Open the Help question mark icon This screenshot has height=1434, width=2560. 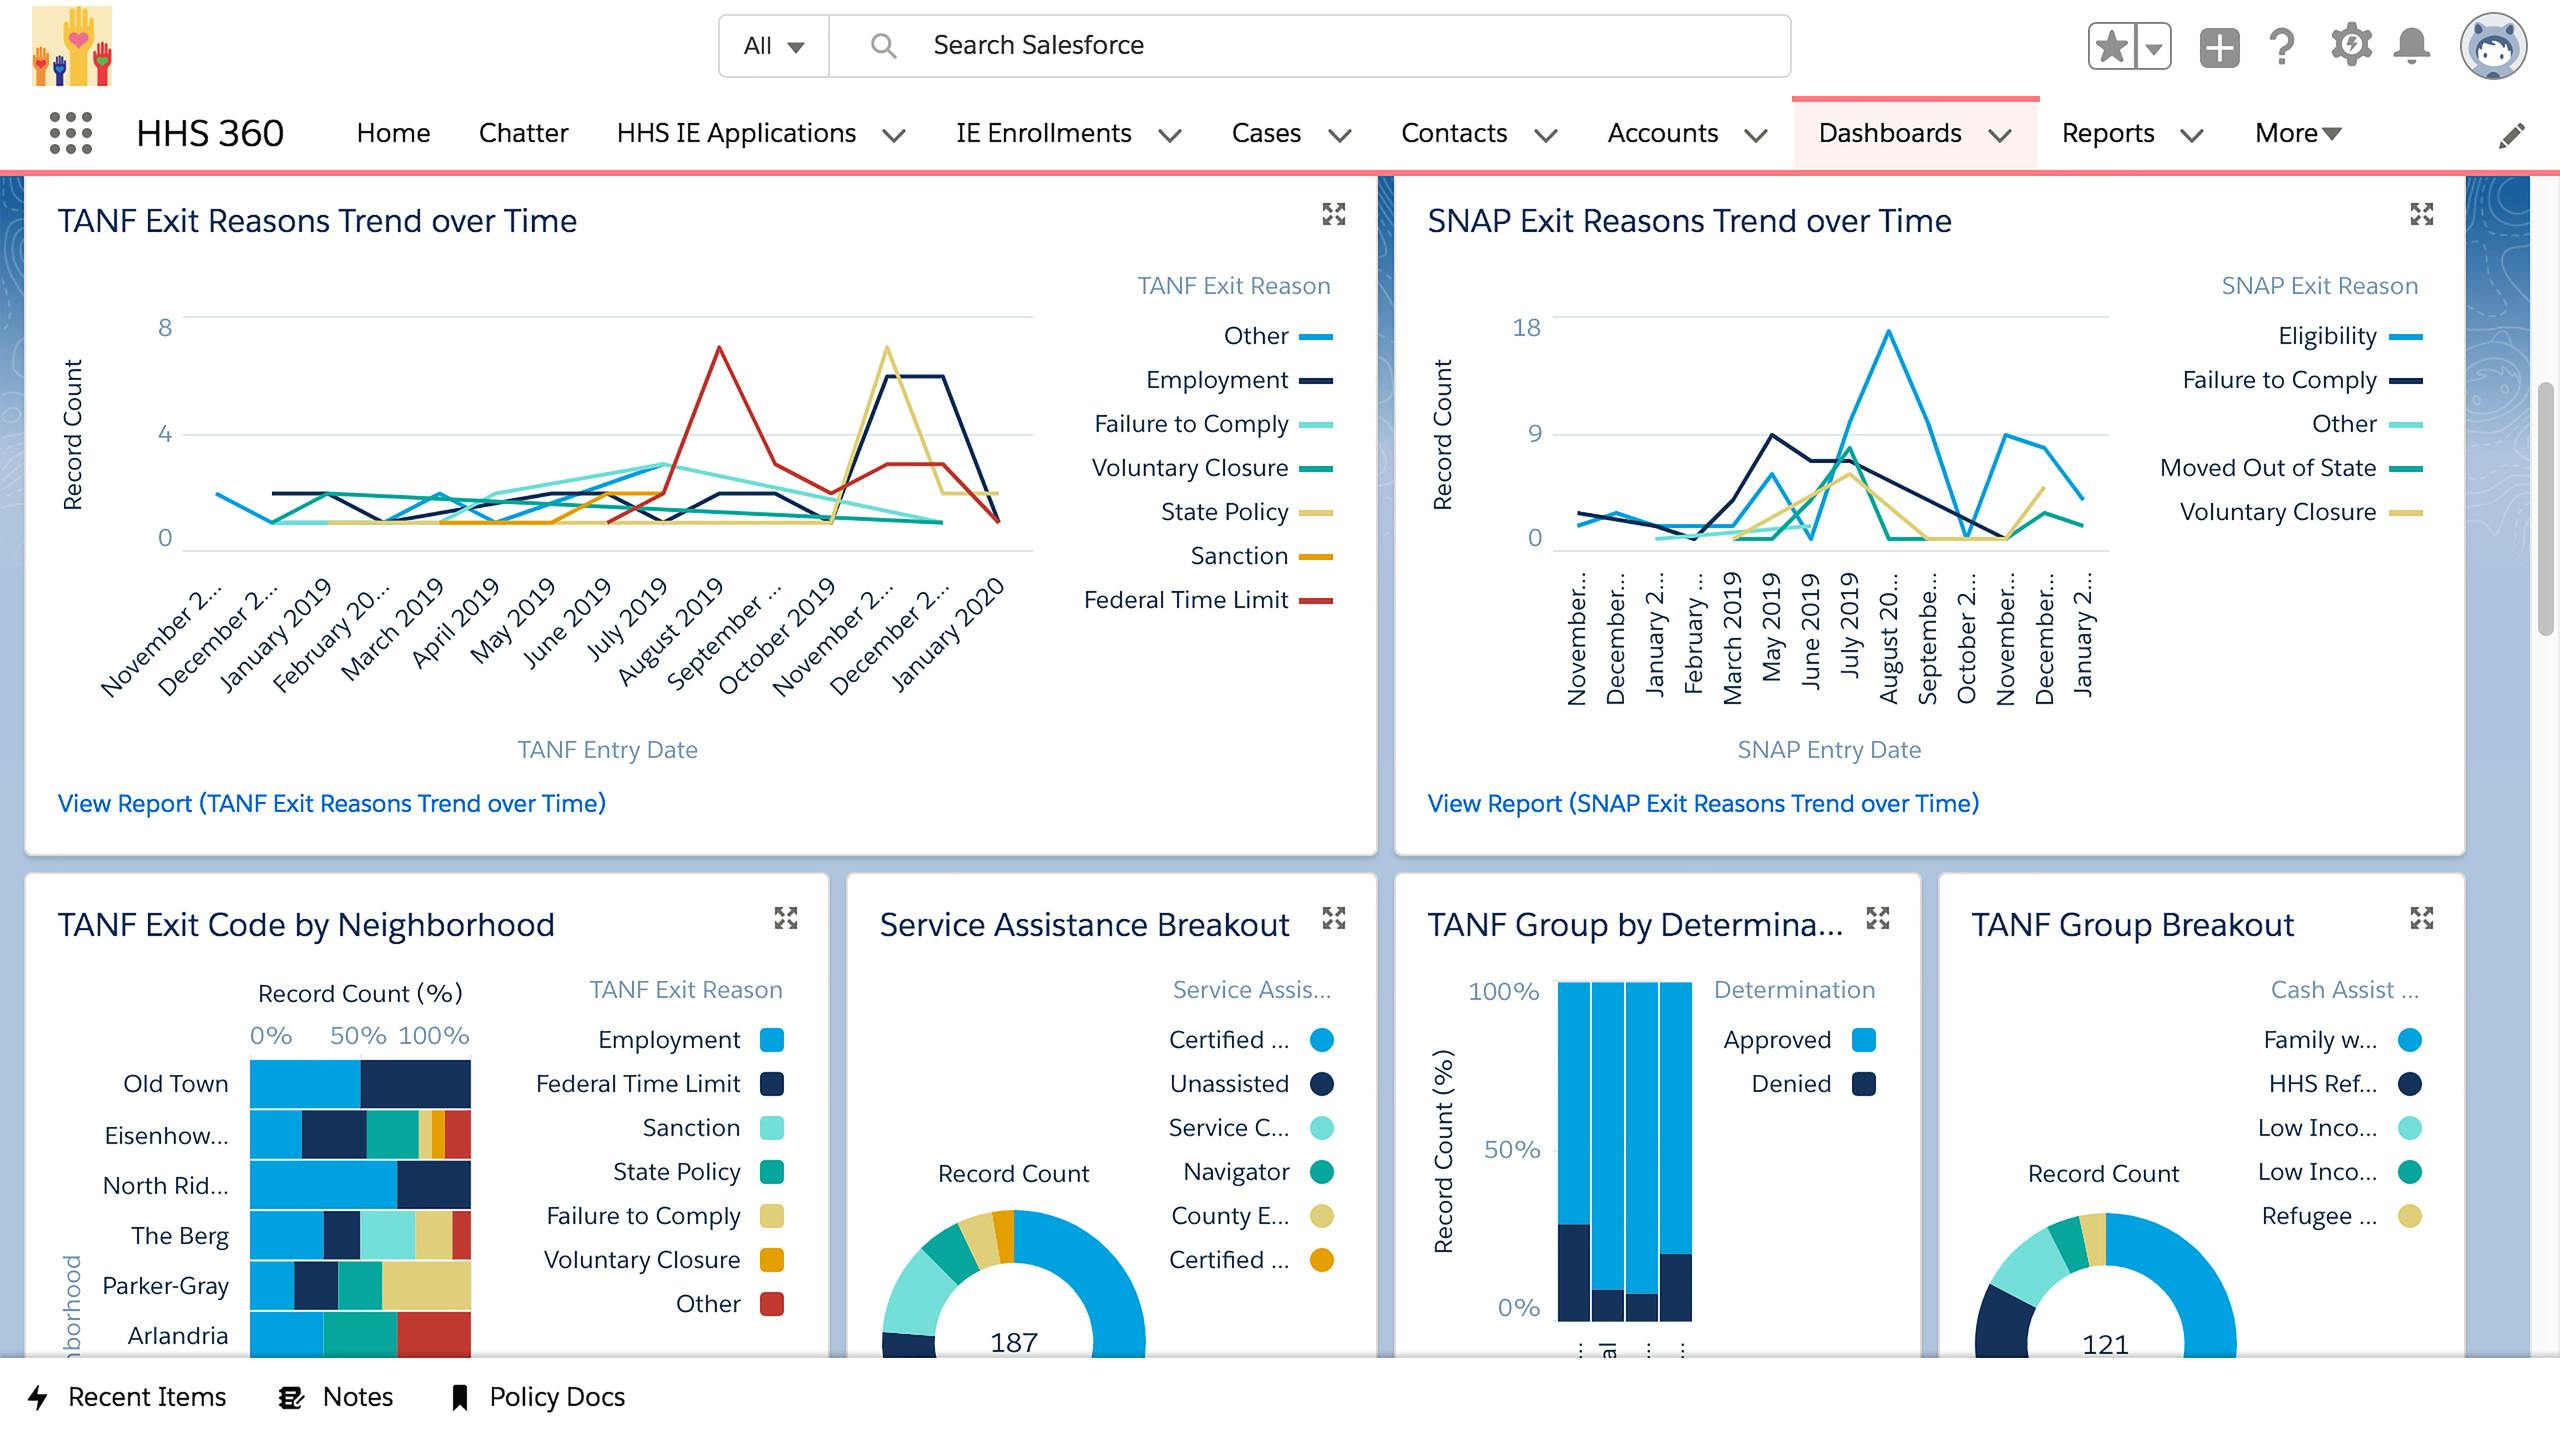(x=2282, y=47)
